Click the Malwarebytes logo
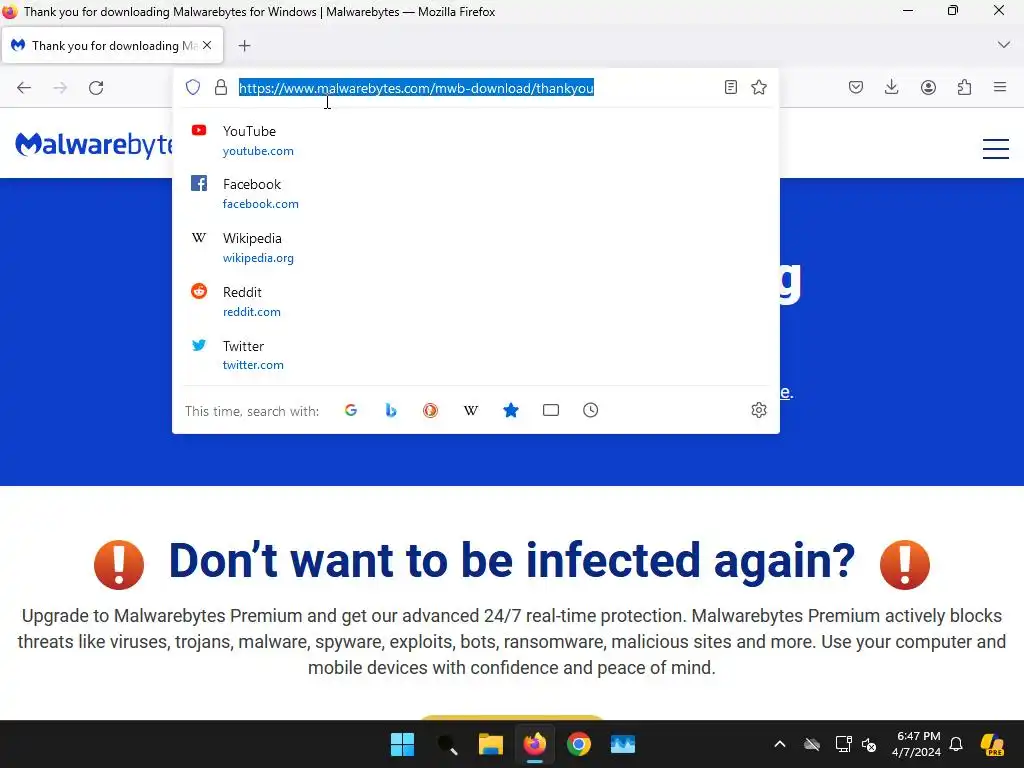The width and height of the screenshot is (1024, 768). point(93,145)
